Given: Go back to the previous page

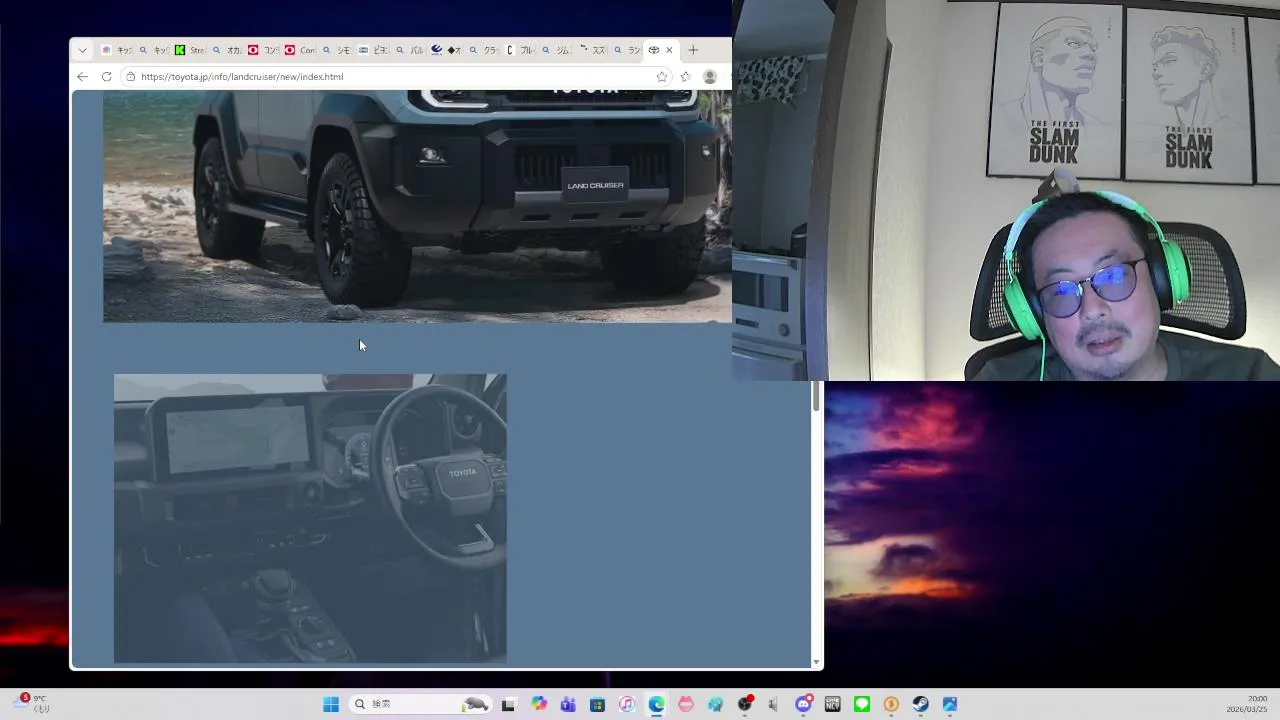Looking at the screenshot, I should [82, 76].
